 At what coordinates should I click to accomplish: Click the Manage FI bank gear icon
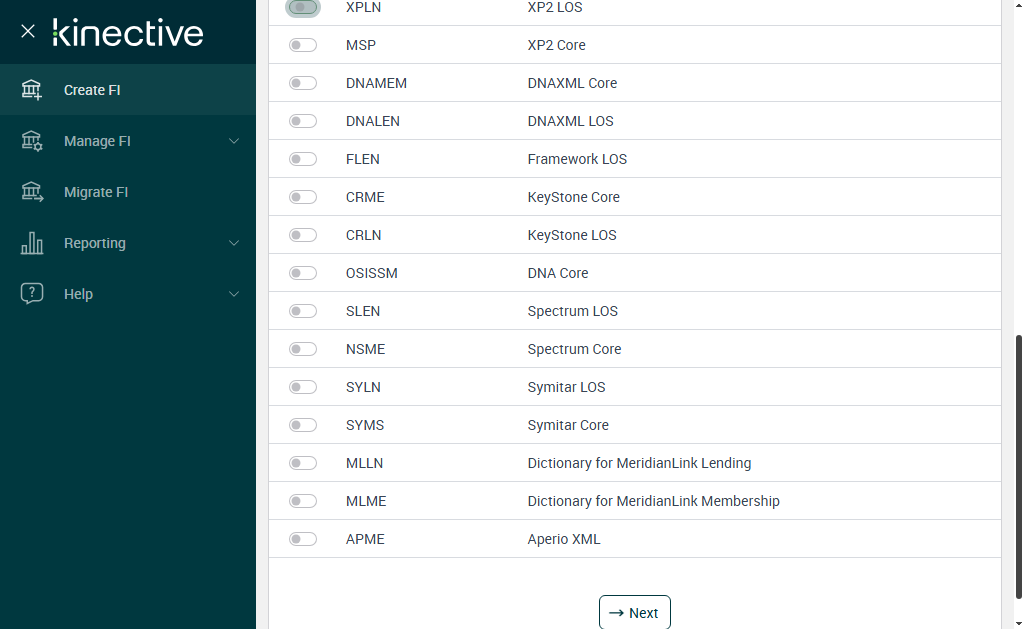point(31,140)
